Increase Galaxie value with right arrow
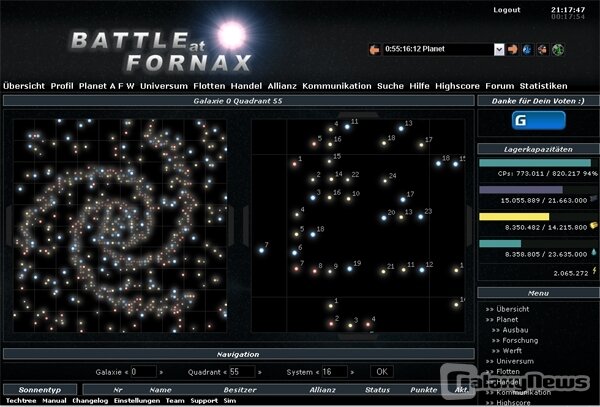 [x=161, y=372]
